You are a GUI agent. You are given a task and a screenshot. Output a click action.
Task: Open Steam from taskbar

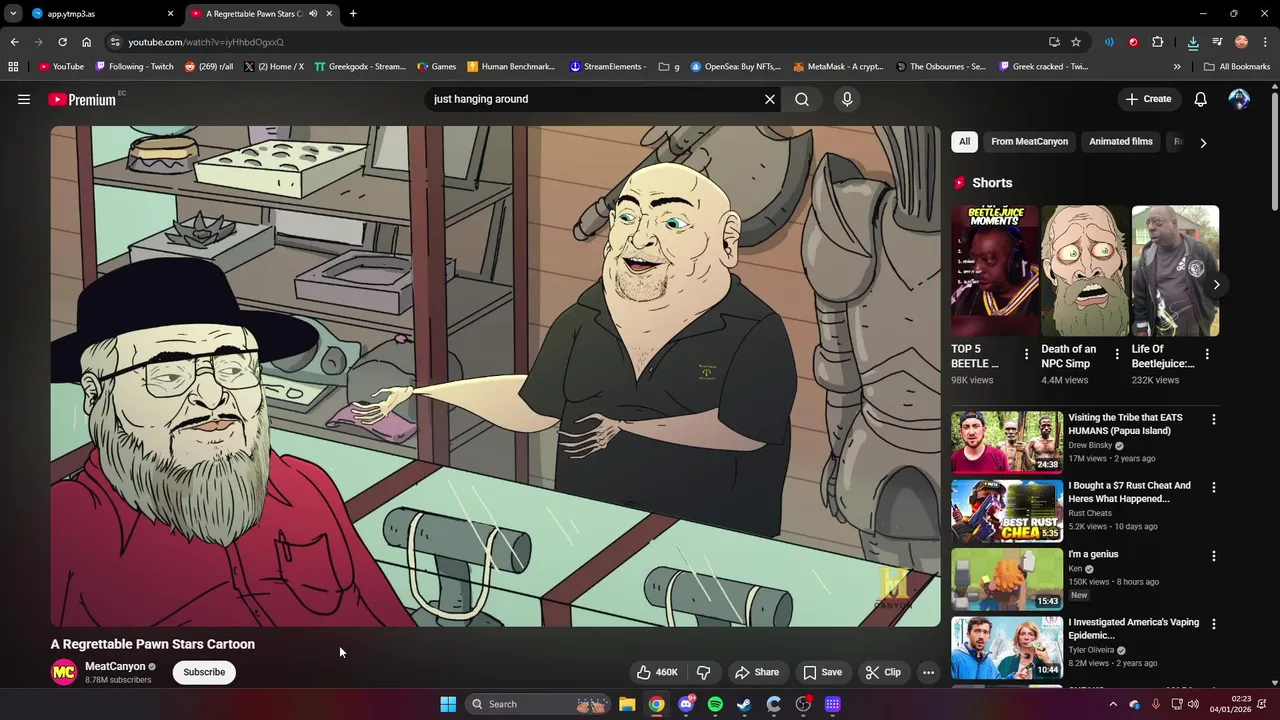coord(744,704)
